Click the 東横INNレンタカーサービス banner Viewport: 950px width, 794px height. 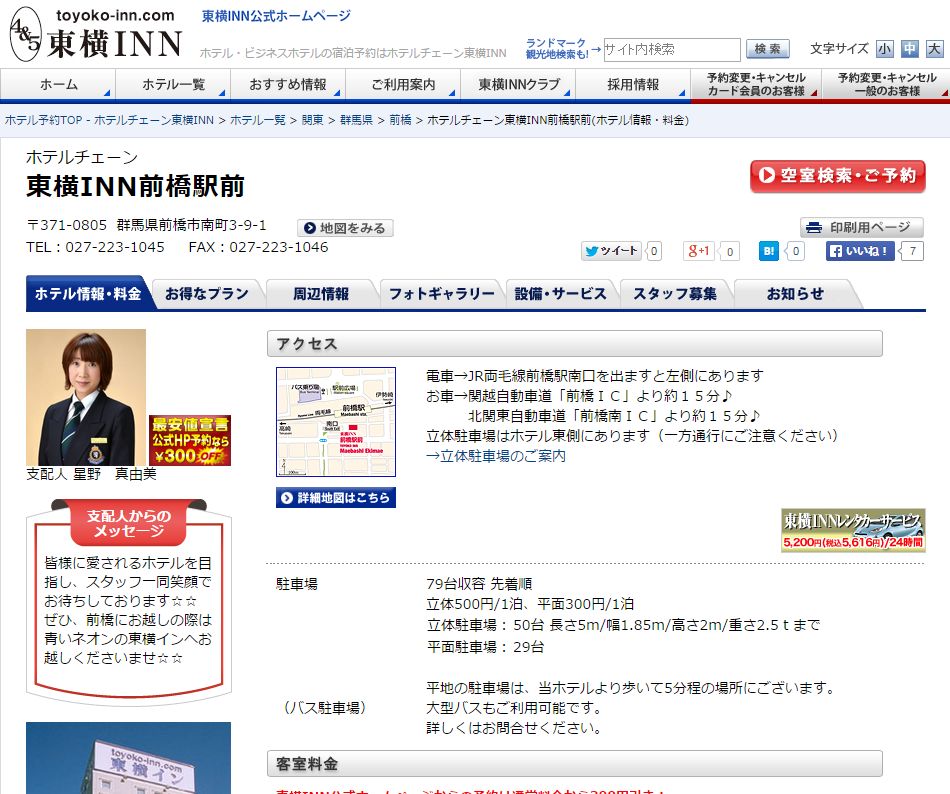click(853, 530)
